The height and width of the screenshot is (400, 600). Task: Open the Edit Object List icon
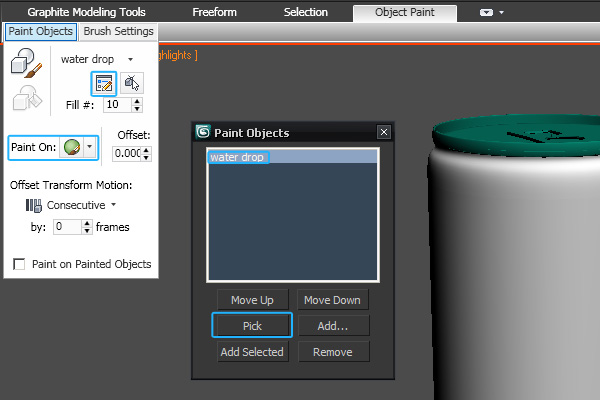[104, 83]
